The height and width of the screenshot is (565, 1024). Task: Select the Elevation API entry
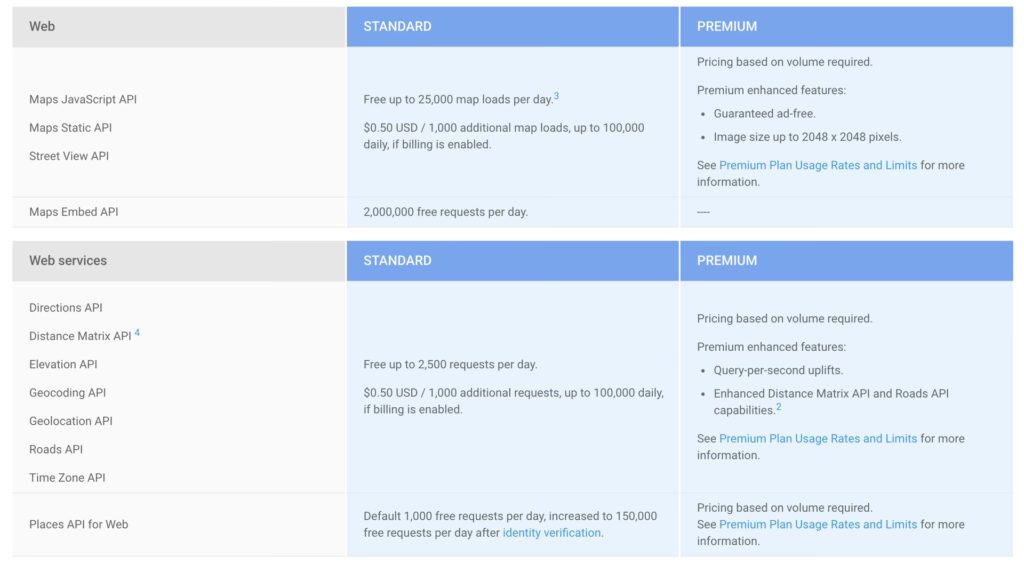63,364
